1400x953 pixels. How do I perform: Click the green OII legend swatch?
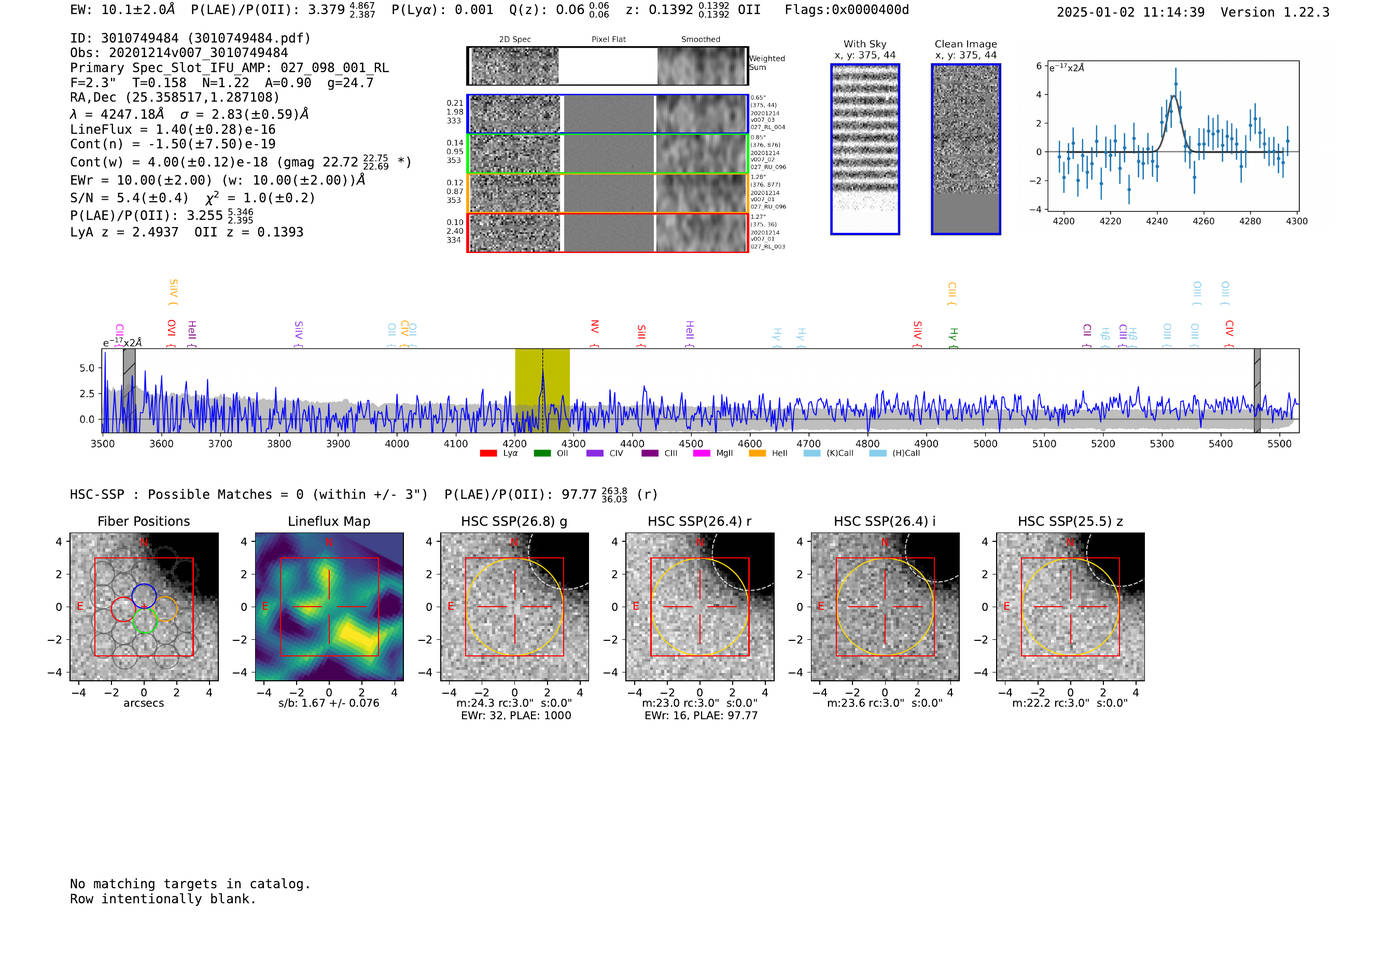pos(542,454)
